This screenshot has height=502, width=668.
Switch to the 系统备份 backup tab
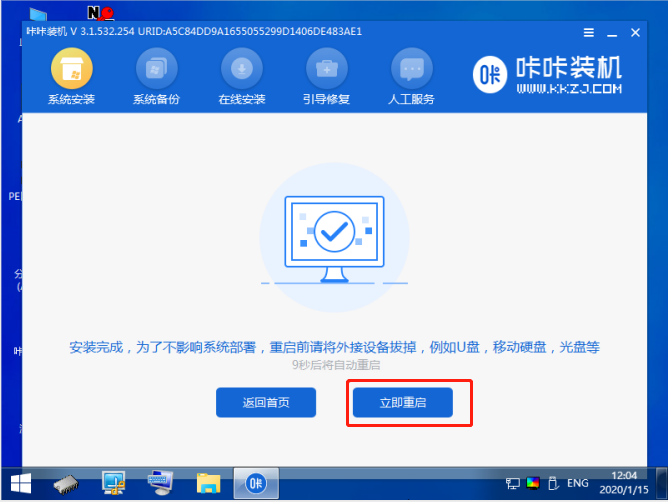coord(157,78)
